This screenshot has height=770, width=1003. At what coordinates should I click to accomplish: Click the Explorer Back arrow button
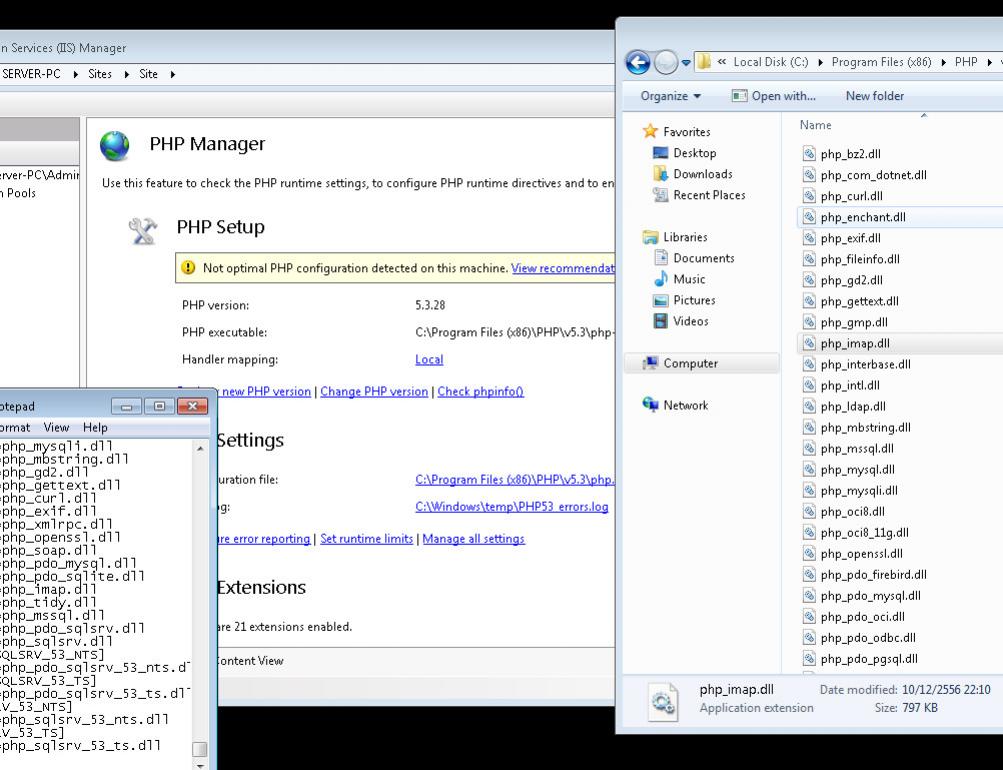pos(638,62)
